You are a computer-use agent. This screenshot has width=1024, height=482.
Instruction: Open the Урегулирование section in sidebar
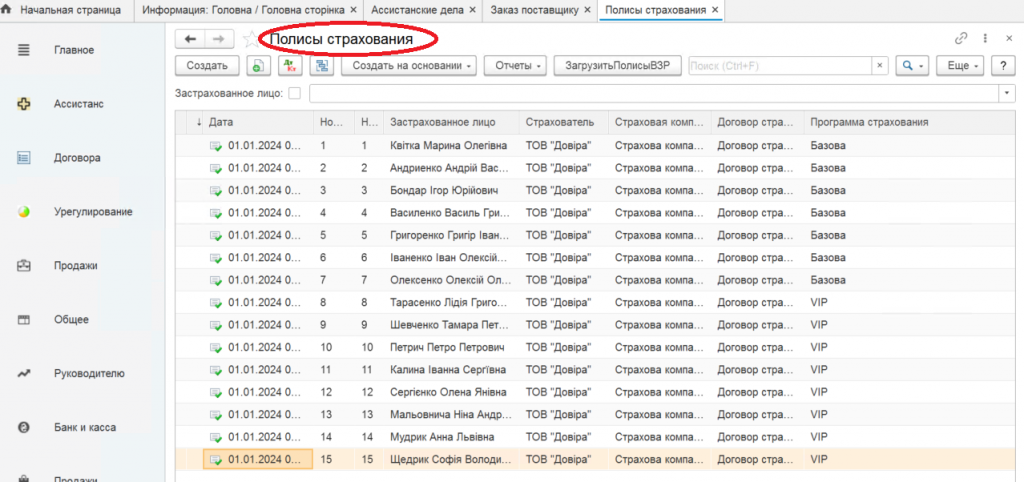click(93, 212)
